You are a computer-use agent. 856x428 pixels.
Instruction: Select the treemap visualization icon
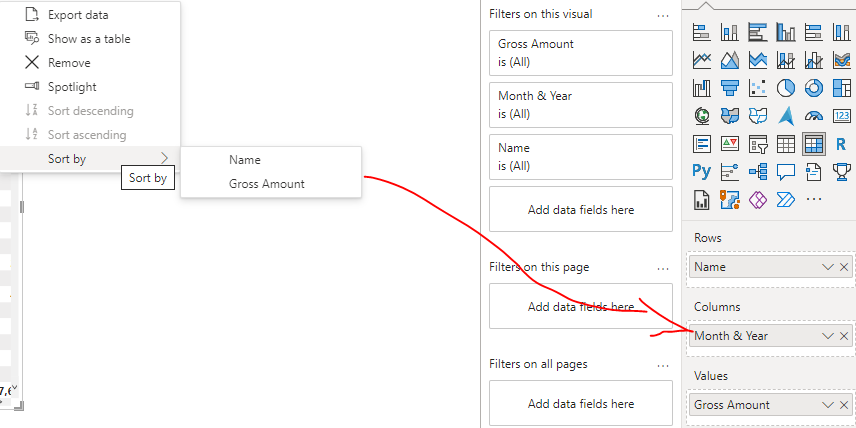coord(841,87)
